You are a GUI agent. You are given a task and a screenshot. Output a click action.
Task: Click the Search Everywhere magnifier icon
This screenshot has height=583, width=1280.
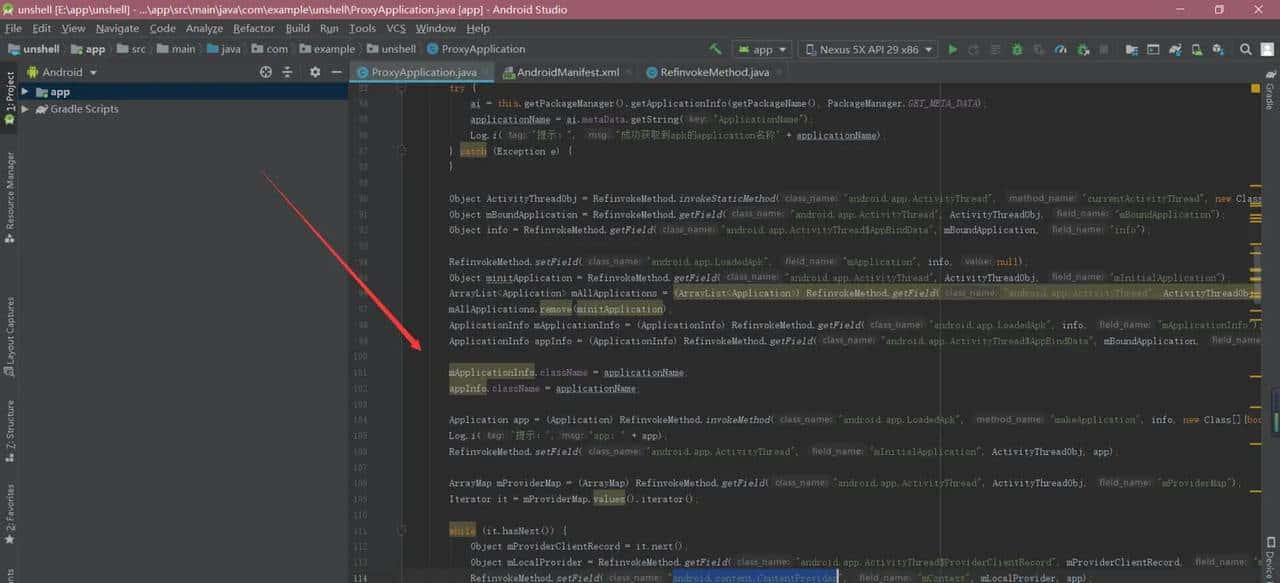(x=1246, y=49)
